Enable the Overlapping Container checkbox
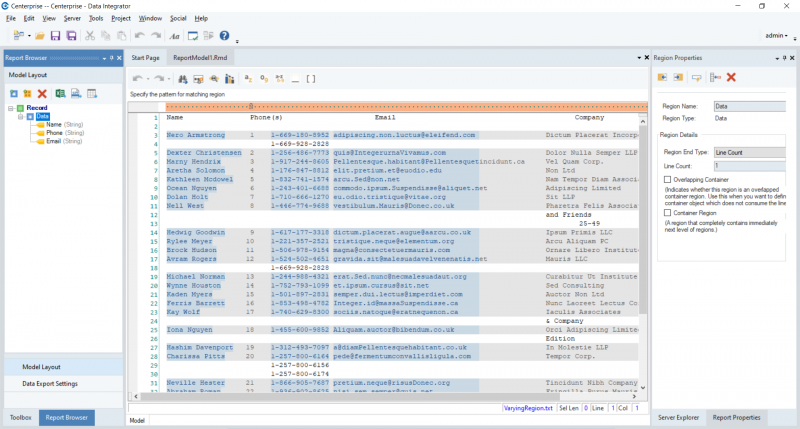Viewport: 800px width, 429px height. 667,179
